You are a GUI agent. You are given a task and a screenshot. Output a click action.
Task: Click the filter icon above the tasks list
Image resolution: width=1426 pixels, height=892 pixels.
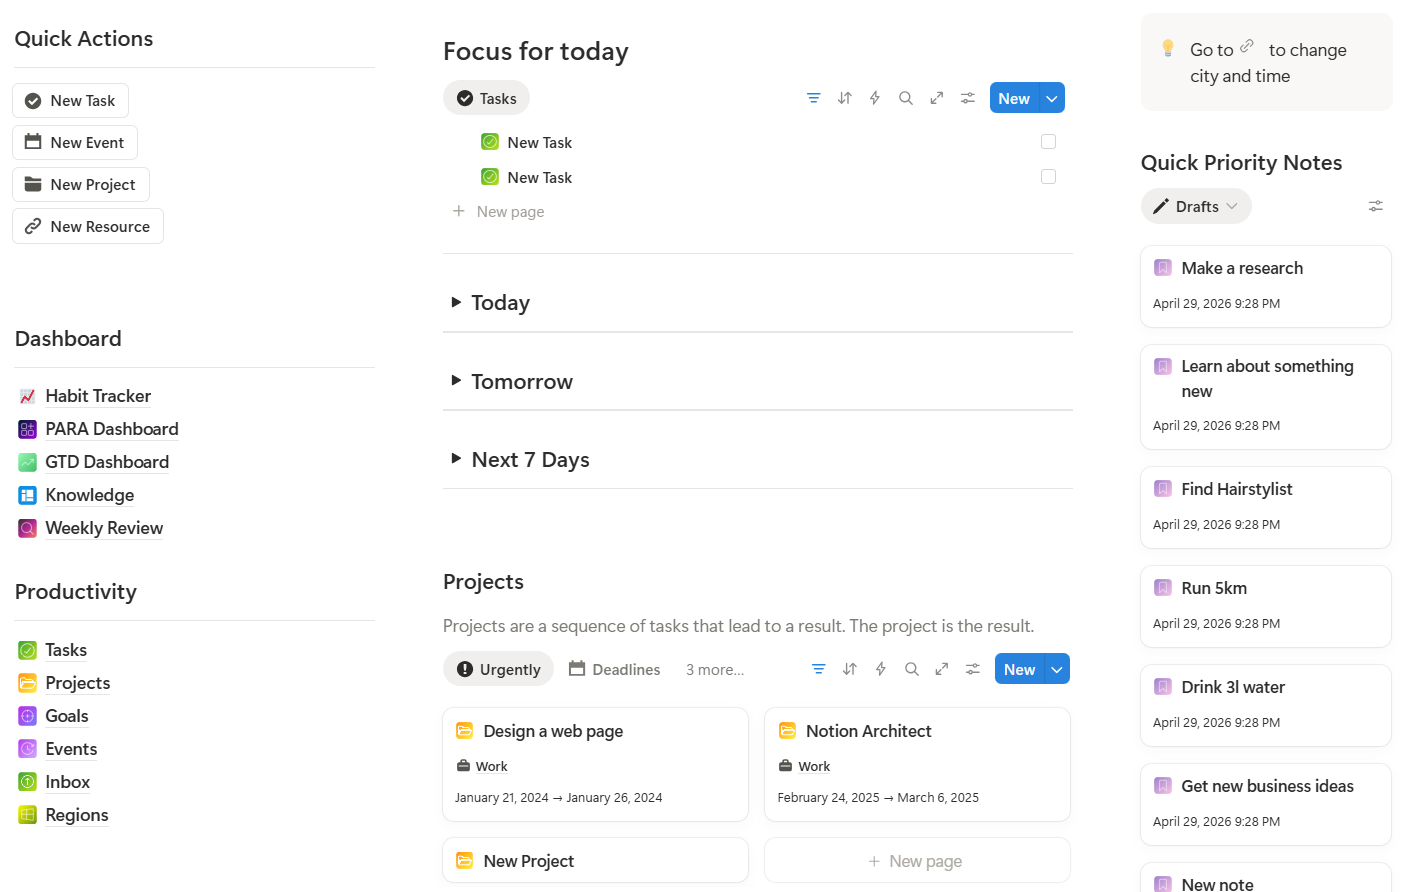tap(813, 98)
